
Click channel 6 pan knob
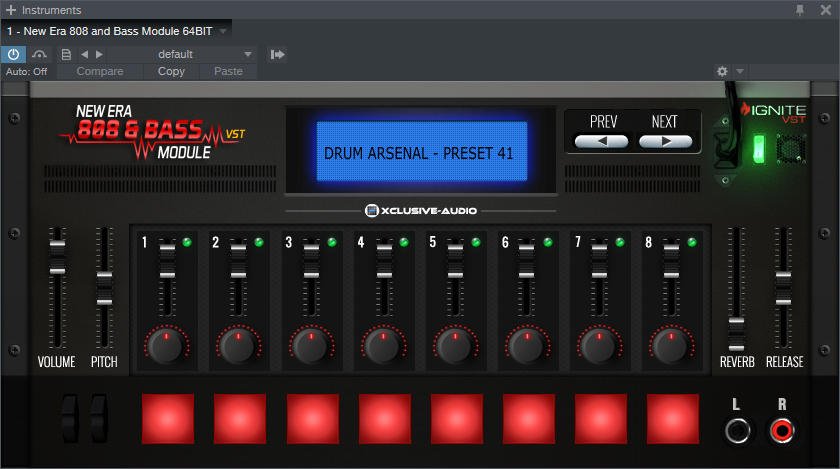click(x=527, y=345)
